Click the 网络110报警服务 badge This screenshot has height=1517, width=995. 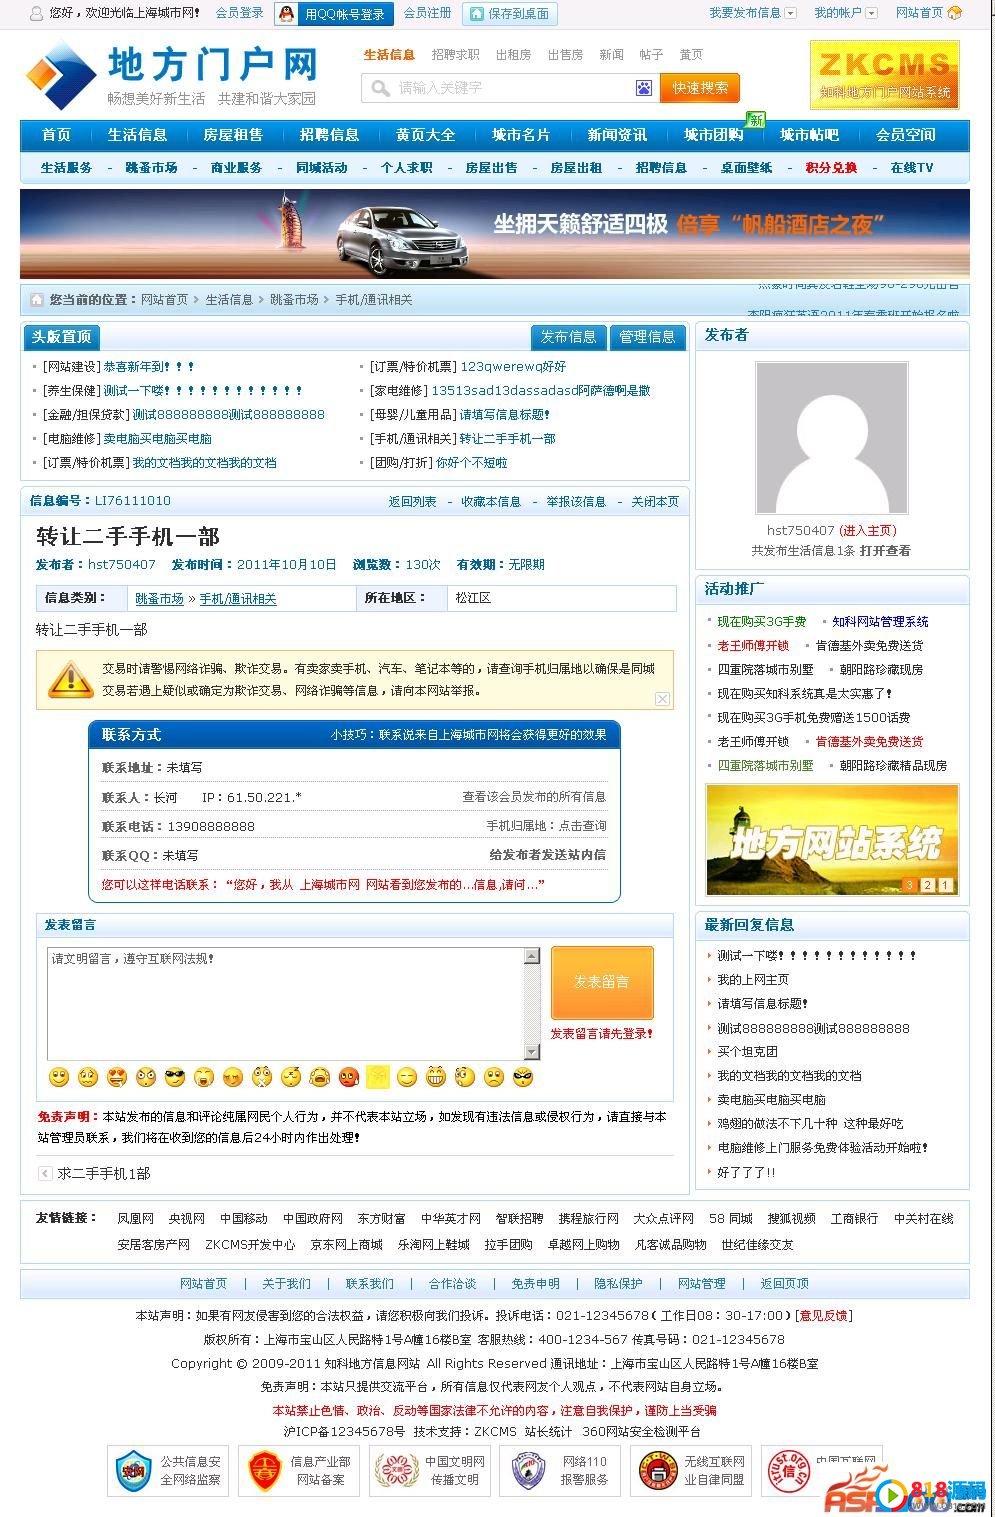click(x=560, y=1470)
